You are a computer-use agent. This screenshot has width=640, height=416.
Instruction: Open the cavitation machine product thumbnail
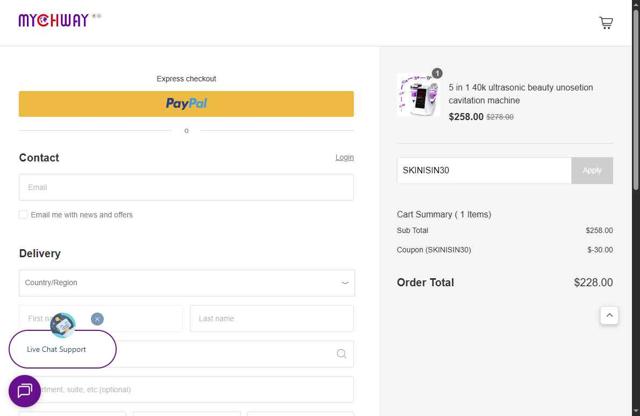click(x=419, y=95)
